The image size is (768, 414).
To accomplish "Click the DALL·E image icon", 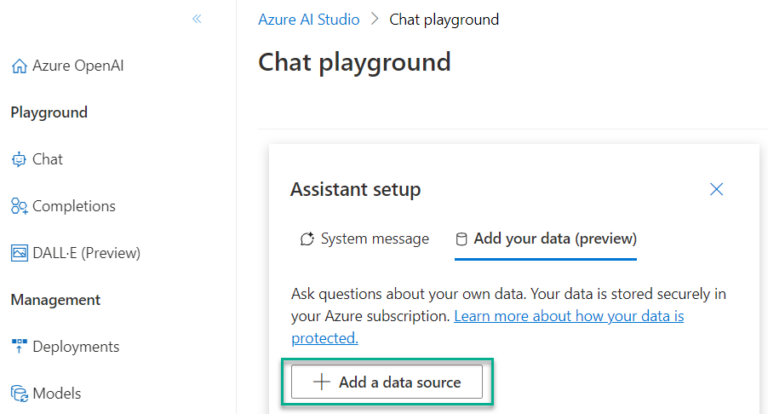I will tap(18, 253).
